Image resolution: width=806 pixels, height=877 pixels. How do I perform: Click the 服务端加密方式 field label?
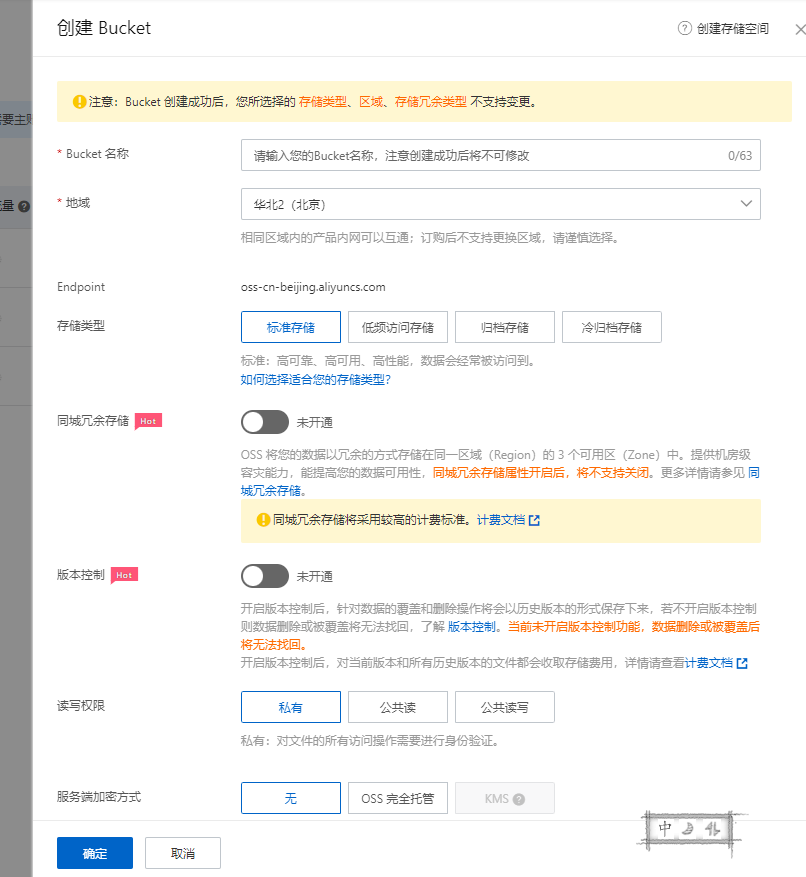[99, 796]
